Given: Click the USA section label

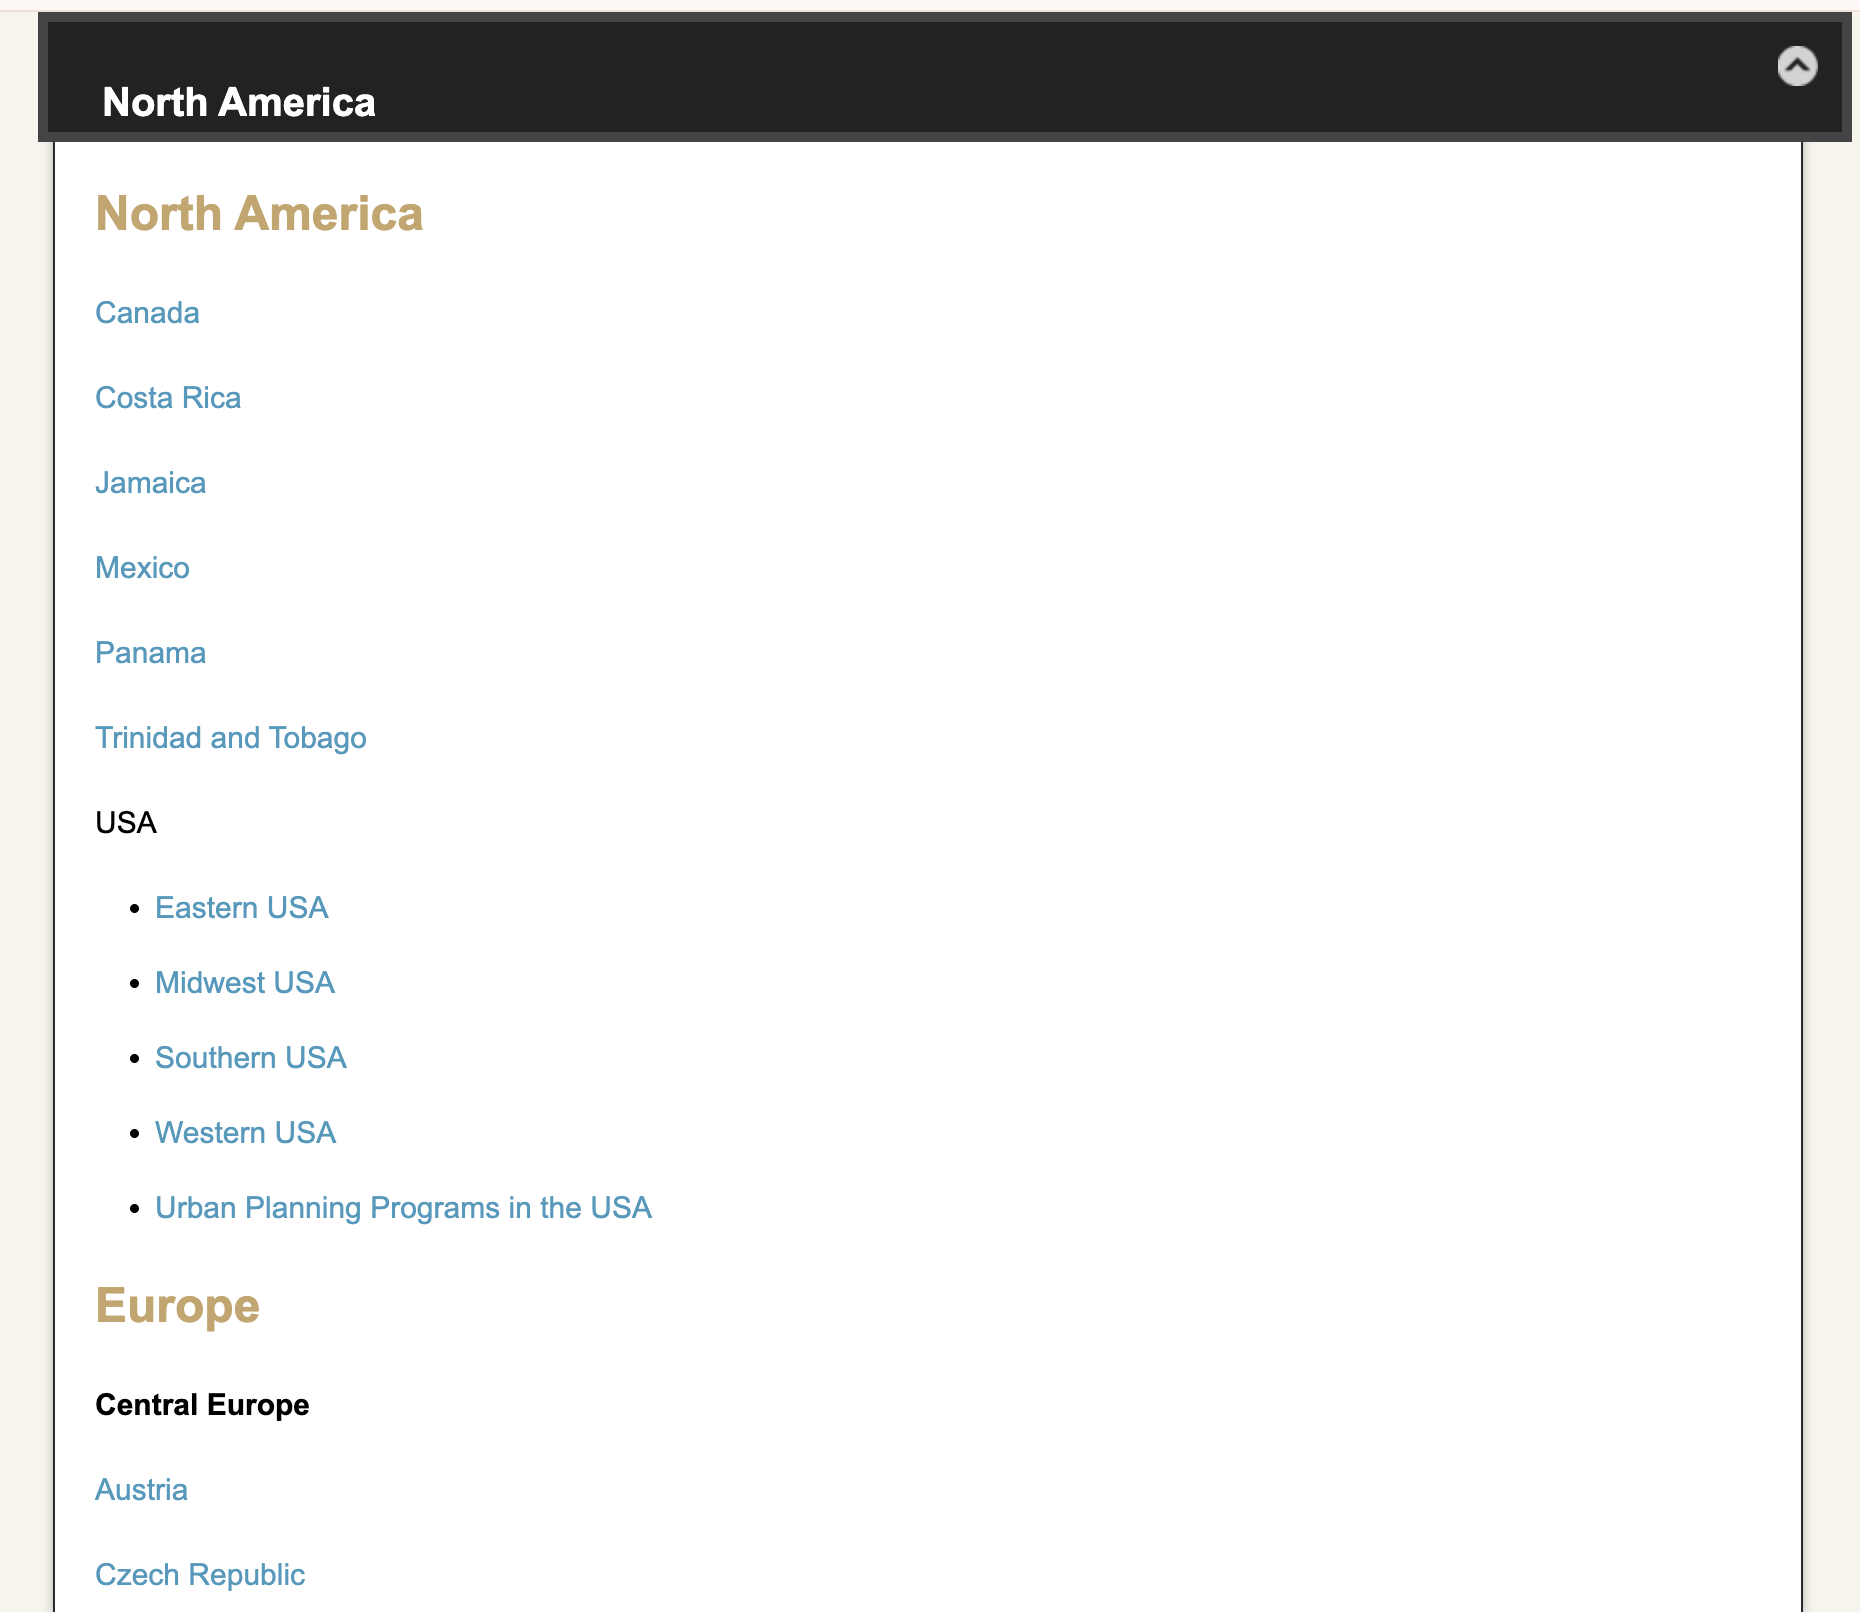Looking at the screenshot, I should coord(124,822).
